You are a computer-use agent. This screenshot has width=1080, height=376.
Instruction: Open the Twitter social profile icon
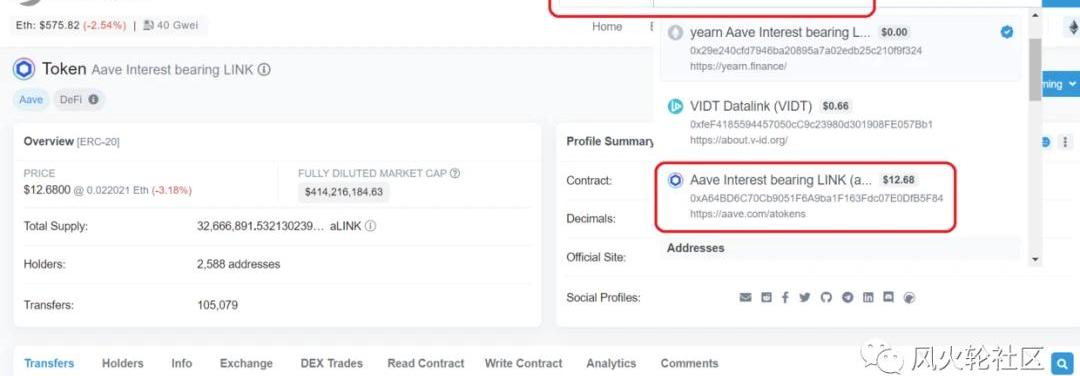point(805,297)
